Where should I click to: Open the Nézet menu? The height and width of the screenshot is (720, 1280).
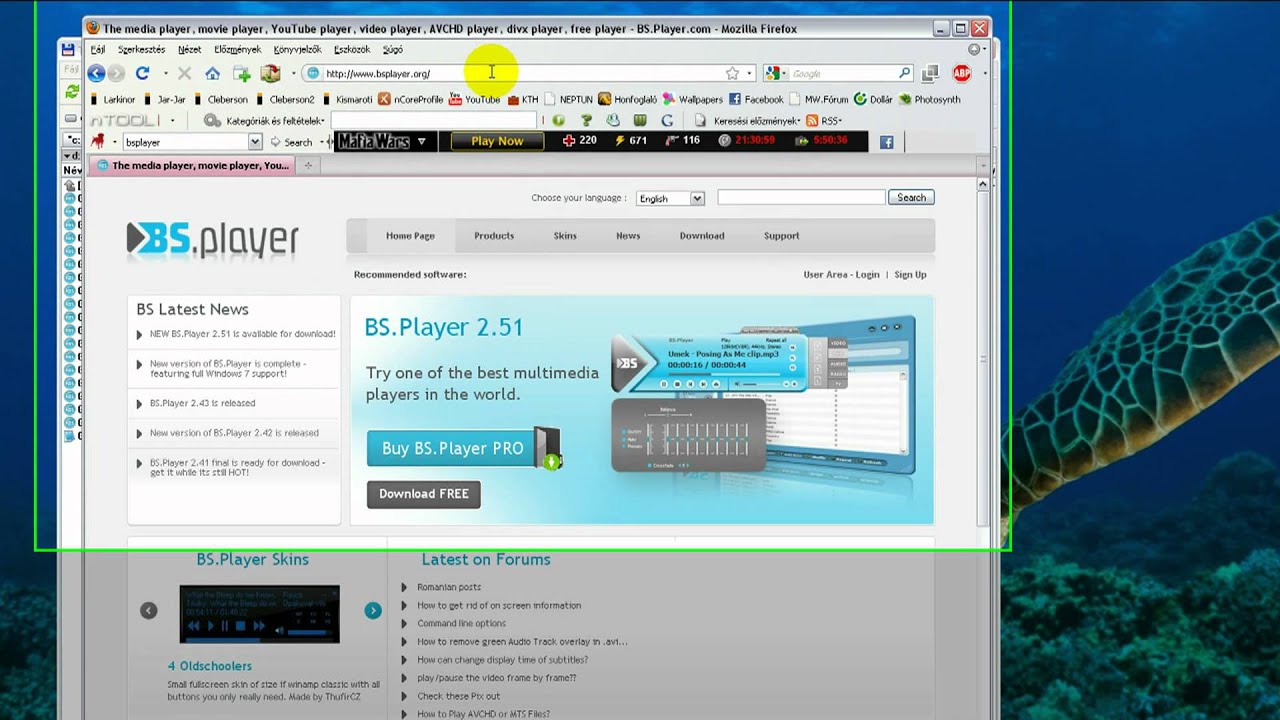pyautogui.click(x=189, y=49)
